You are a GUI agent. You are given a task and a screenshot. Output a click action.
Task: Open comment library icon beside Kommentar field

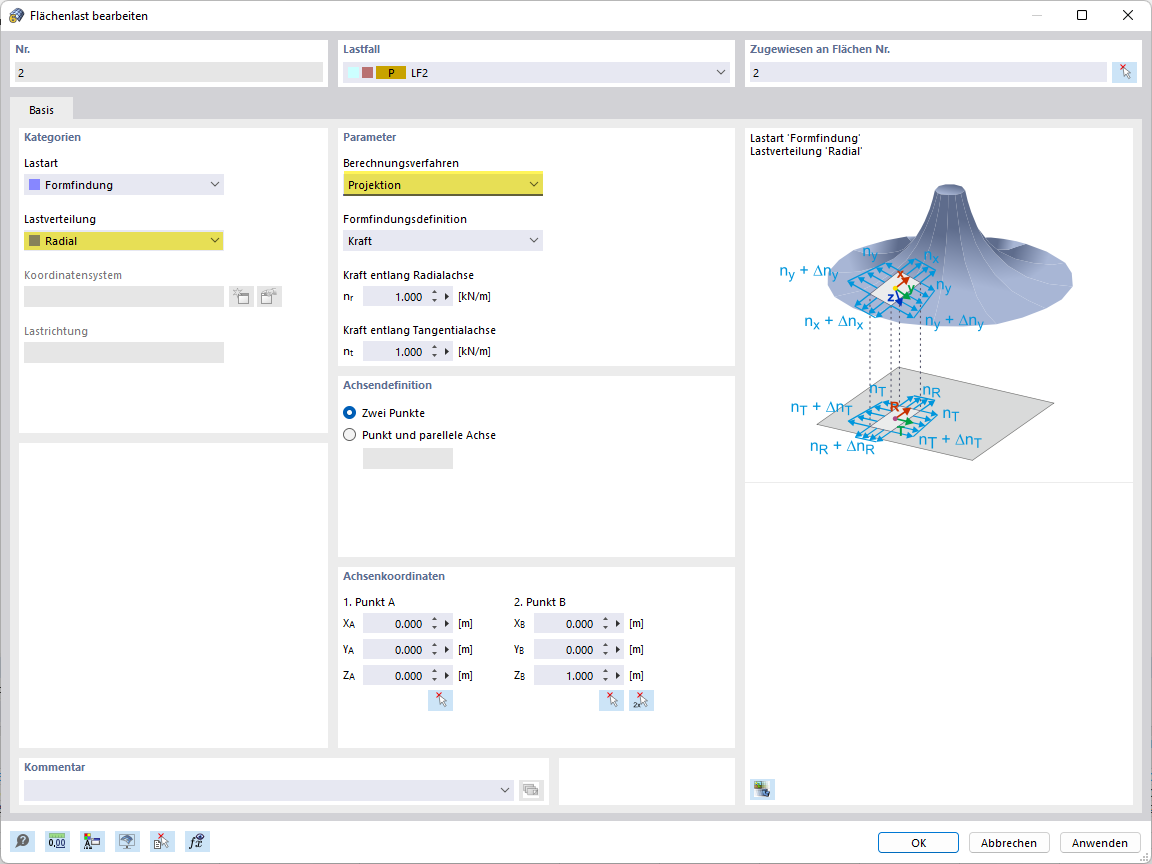click(x=530, y=790)
